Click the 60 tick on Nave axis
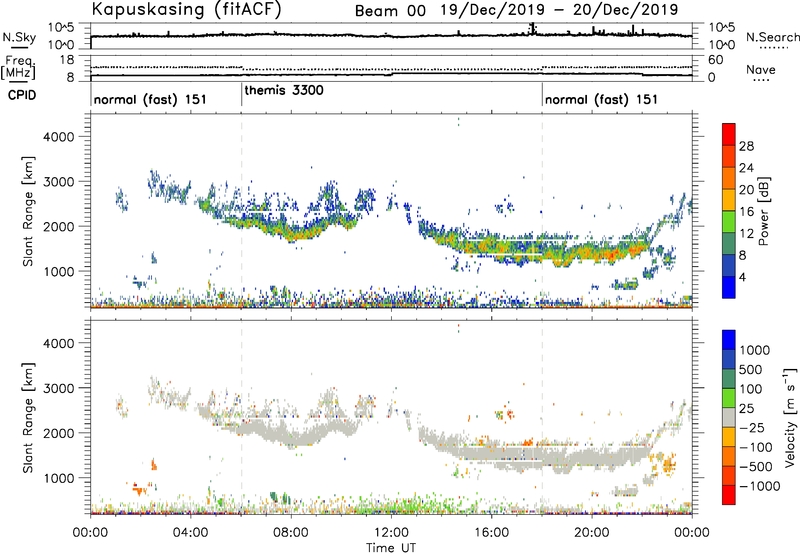800x554 pixels. (x=716, y=60)
